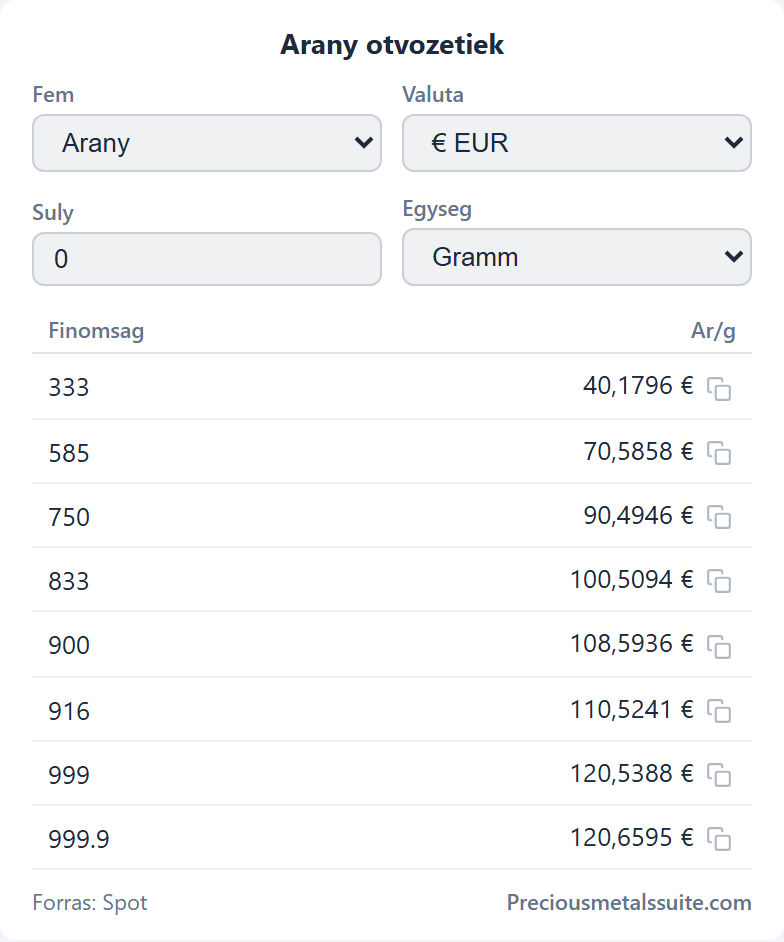
Task: Select the 999.9 fineness row
Action: coord(392,837)
